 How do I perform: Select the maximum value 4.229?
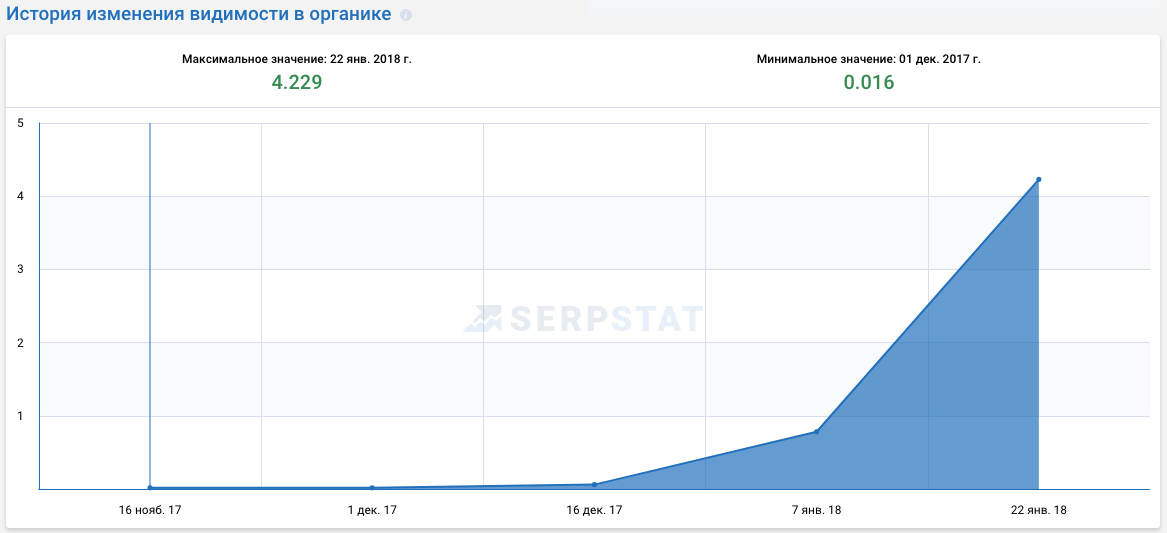point(297,83)
